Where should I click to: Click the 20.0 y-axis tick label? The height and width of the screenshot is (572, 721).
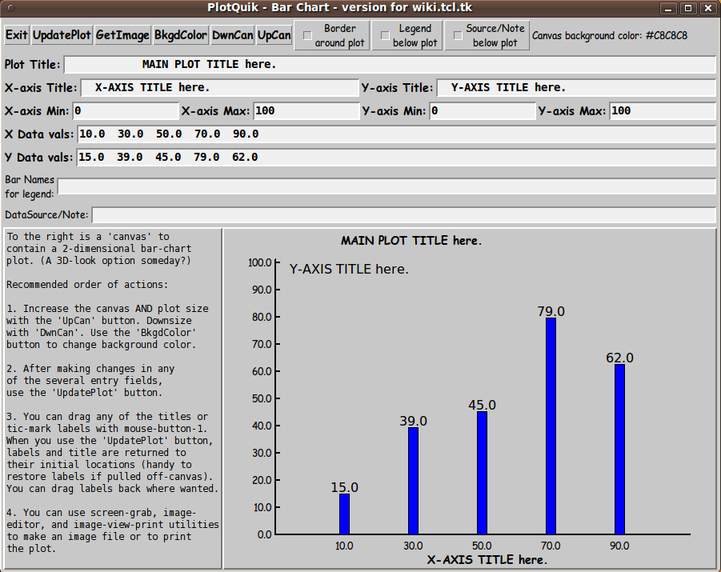[x=262, y=480]
